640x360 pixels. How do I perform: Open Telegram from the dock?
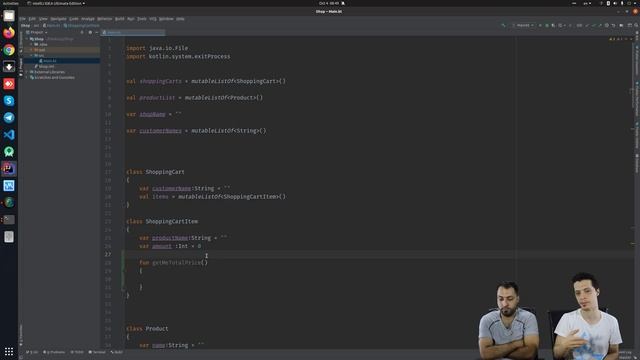pyautogui.click(x=9, y=118)
